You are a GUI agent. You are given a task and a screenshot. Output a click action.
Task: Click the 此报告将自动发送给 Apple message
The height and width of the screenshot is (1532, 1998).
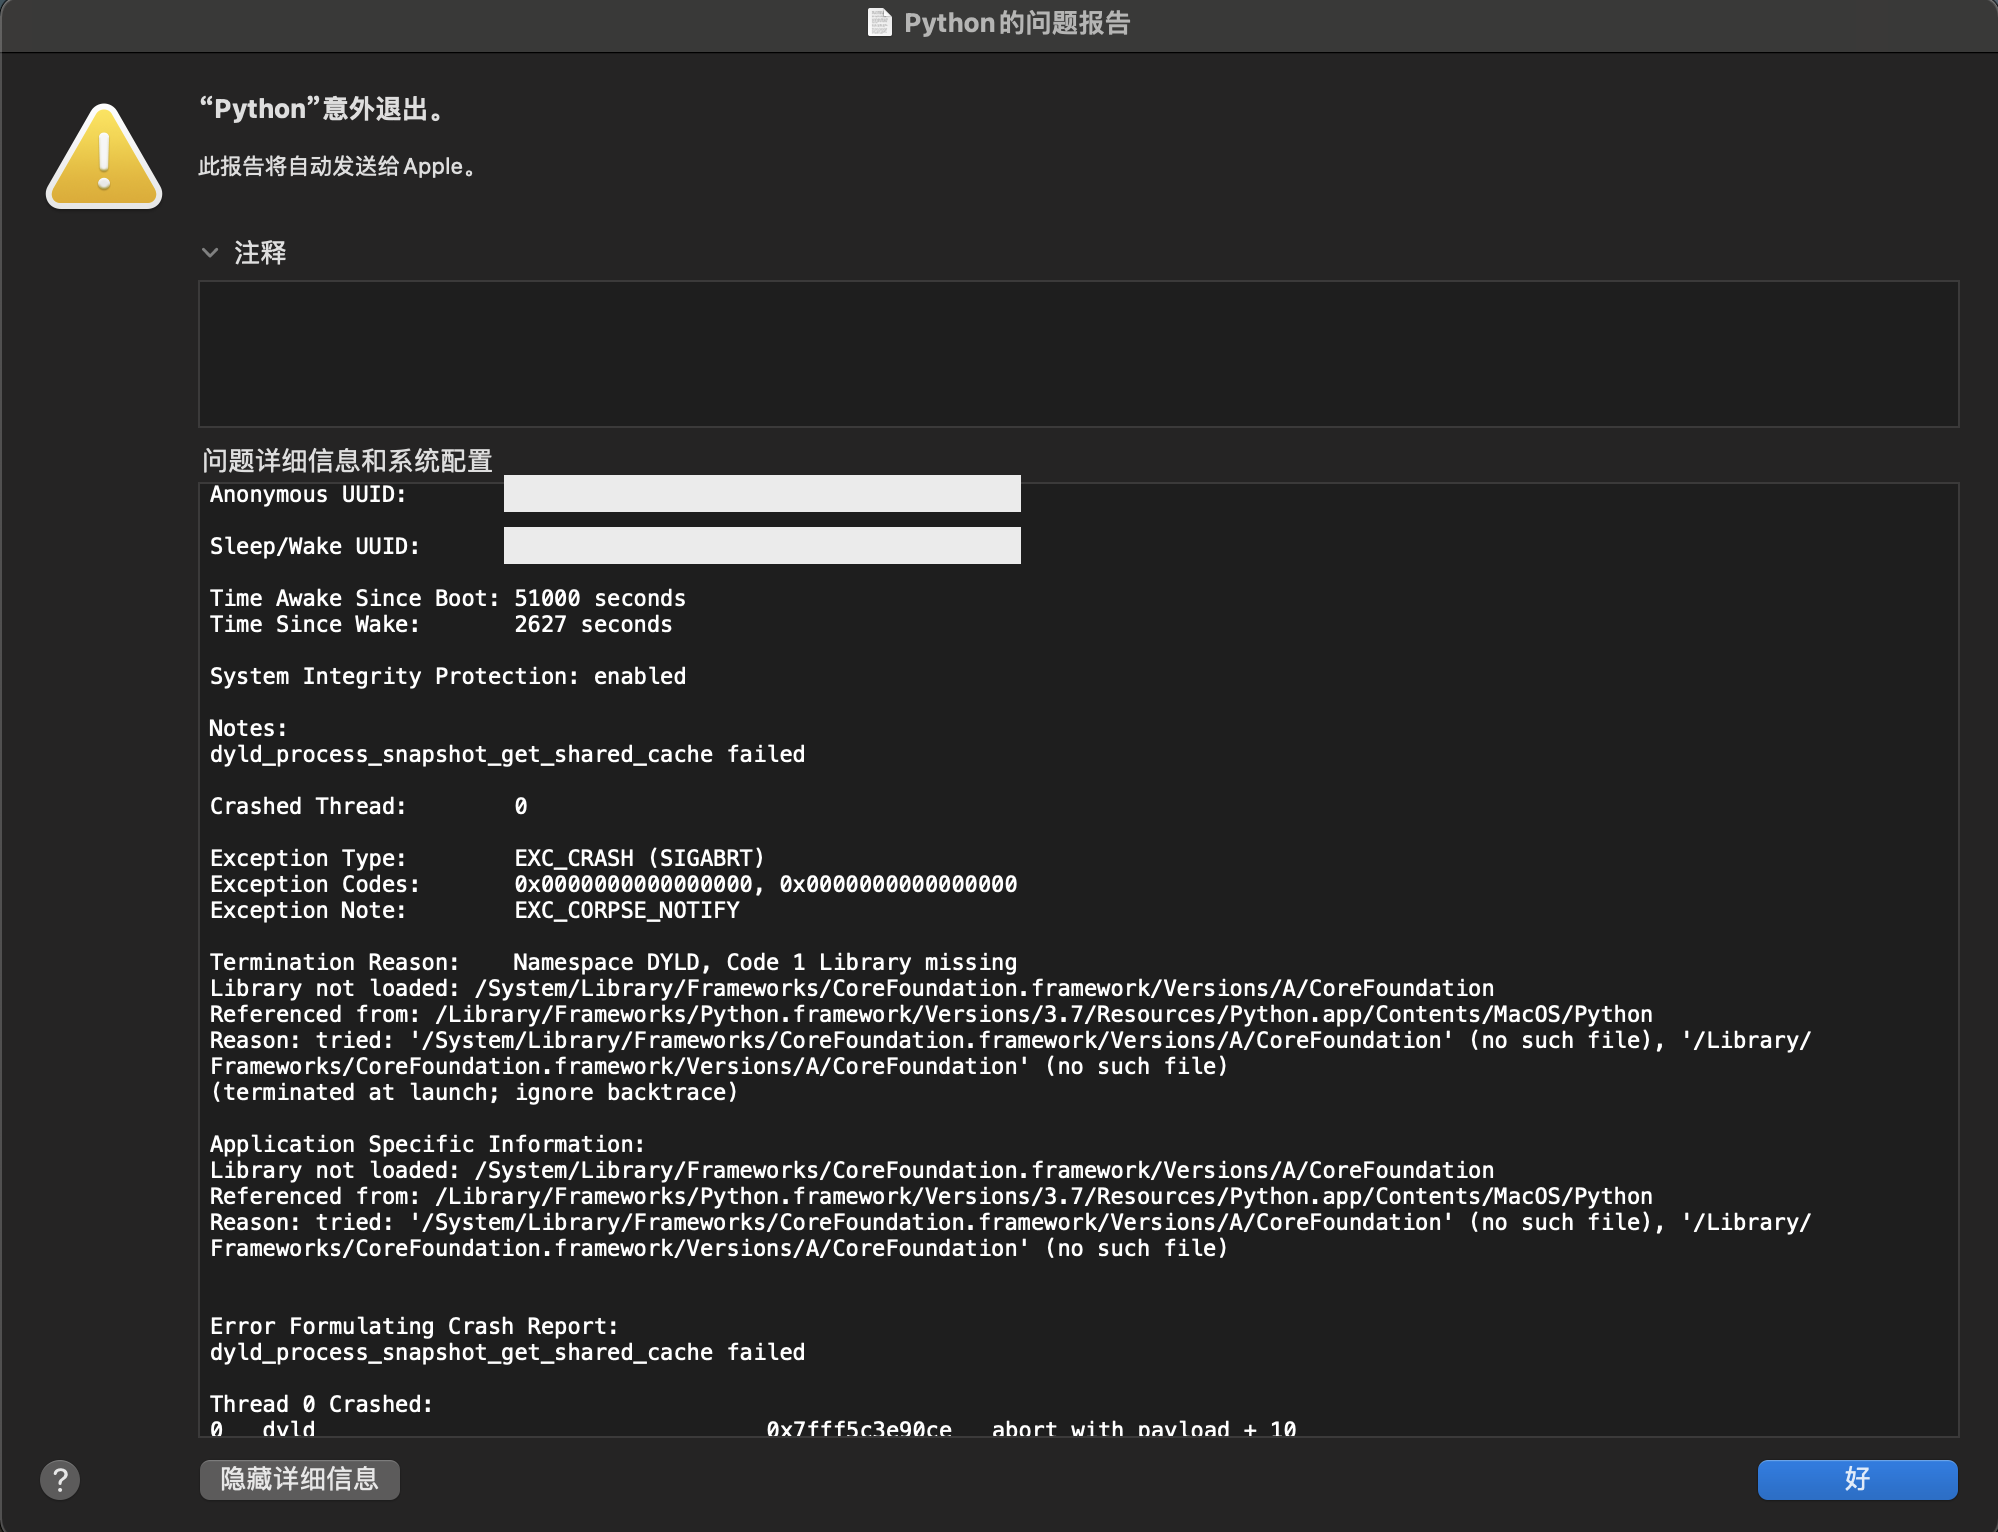tap(337, 166)
